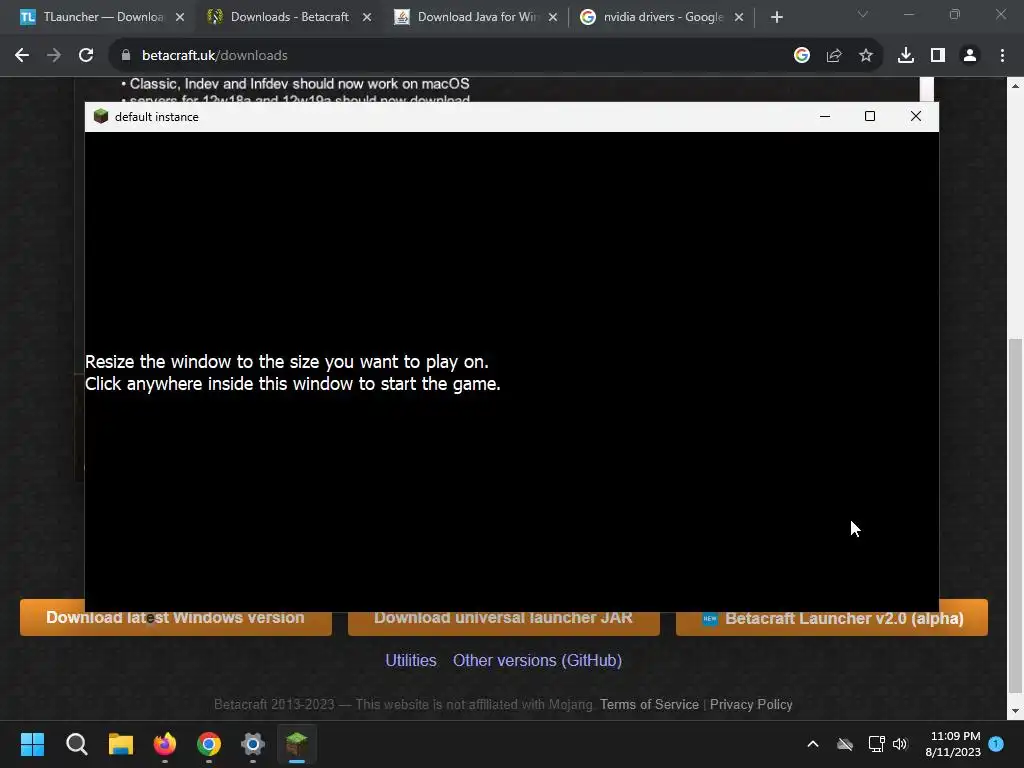1024x768 pixels.
Task: Click the page vertical scrollbar thumb
Action: [1016, 516]
